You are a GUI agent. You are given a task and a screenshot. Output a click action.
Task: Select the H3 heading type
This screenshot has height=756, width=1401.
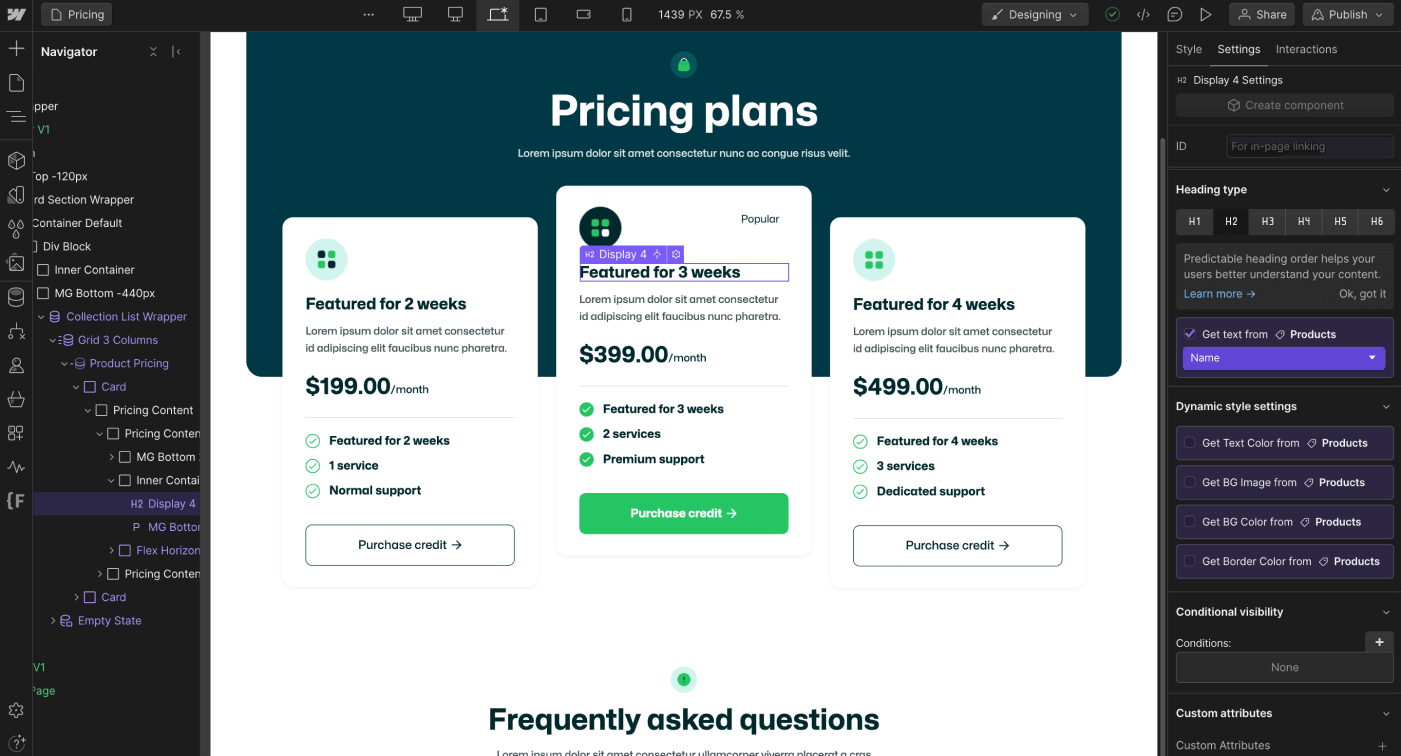[x=1267, y=221]
